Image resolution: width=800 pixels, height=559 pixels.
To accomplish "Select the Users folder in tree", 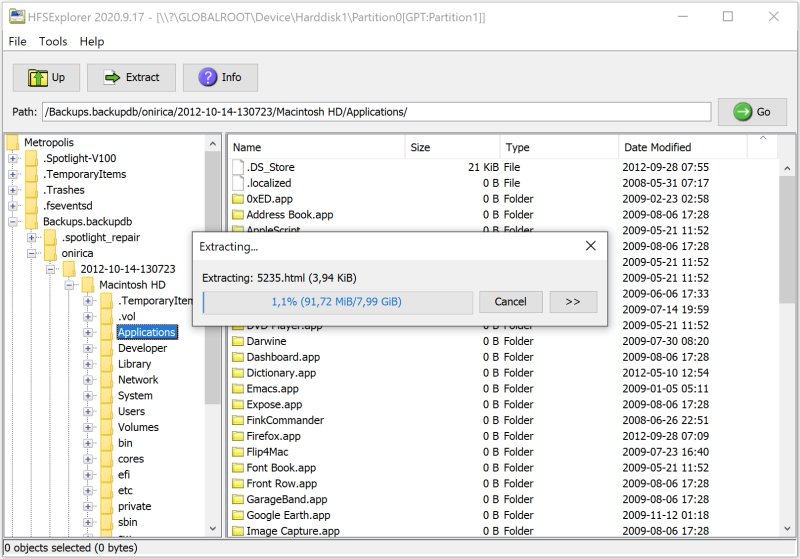I will tap(131, 412).
